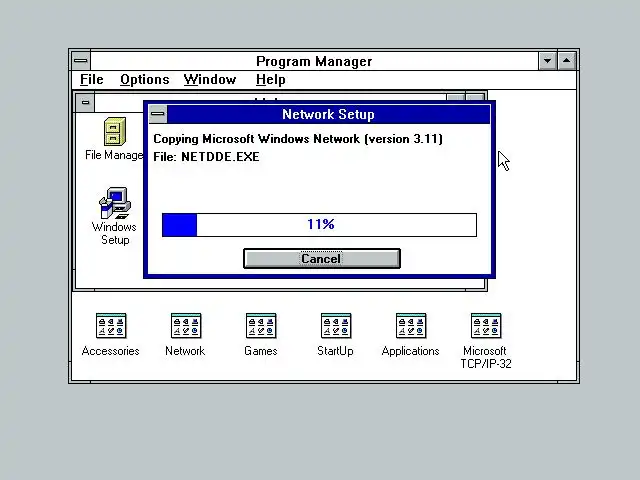Click the 11% progress bar

click(x=319, y=224)
